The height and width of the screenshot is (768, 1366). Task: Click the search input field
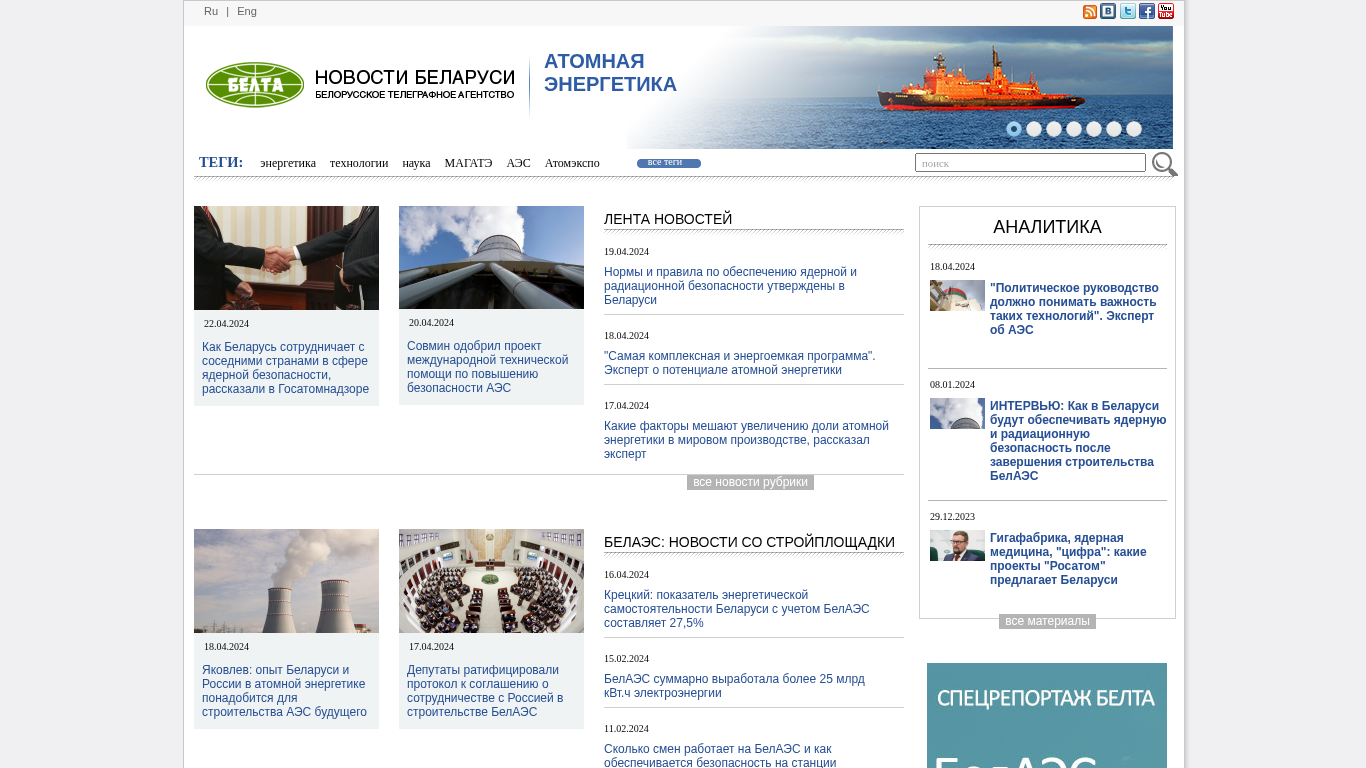tap(1030, 163)
